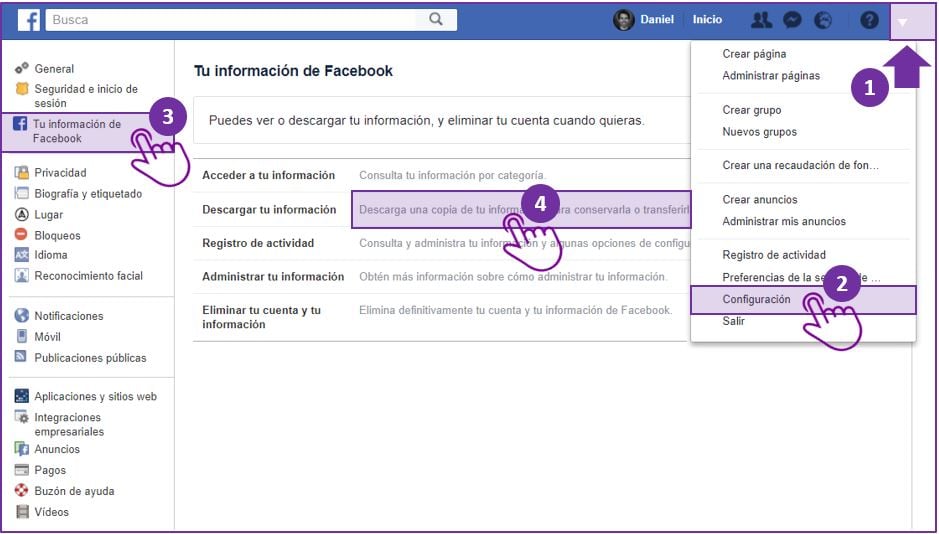Click the Biografía y etiquetado icon

[x=22, y=193]
